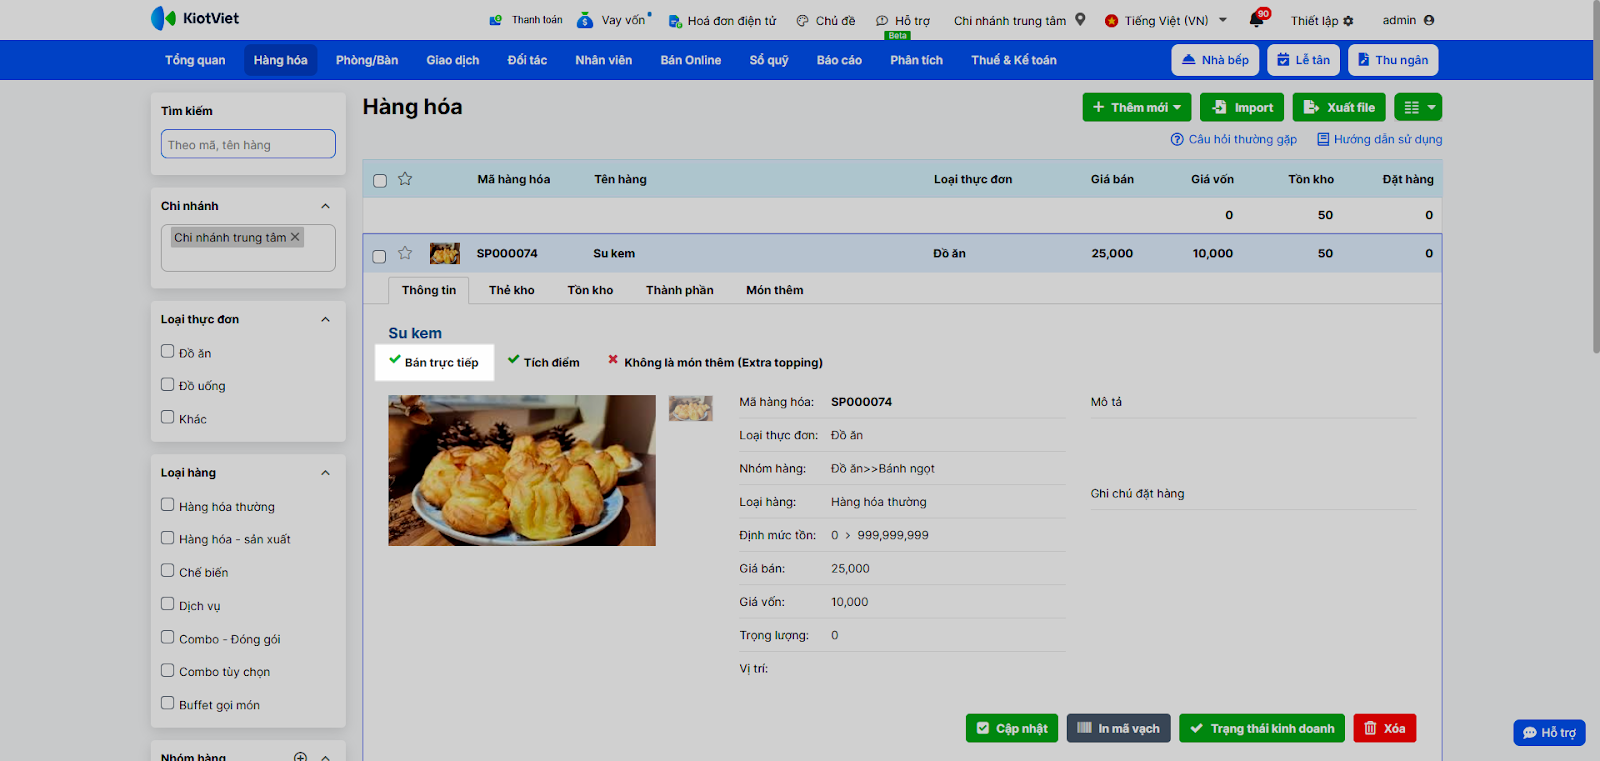1600x761 pixels.
Task: Collapse the Nhóm hàng panel chevron
Action: 325,757
